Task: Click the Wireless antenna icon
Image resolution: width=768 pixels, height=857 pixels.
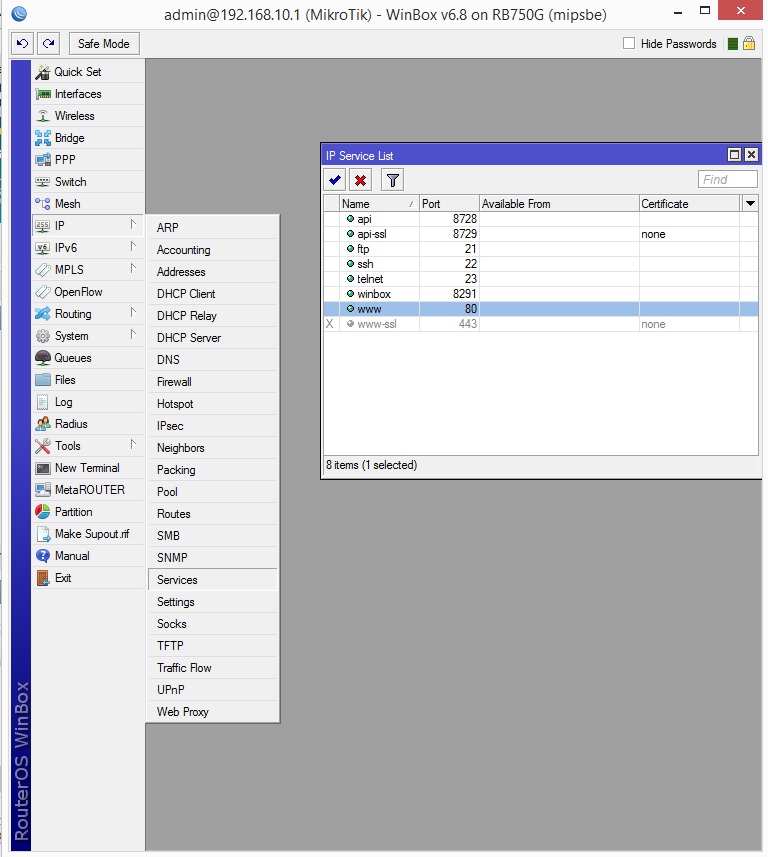Action: pyautogui.click(x=43, y=116)
